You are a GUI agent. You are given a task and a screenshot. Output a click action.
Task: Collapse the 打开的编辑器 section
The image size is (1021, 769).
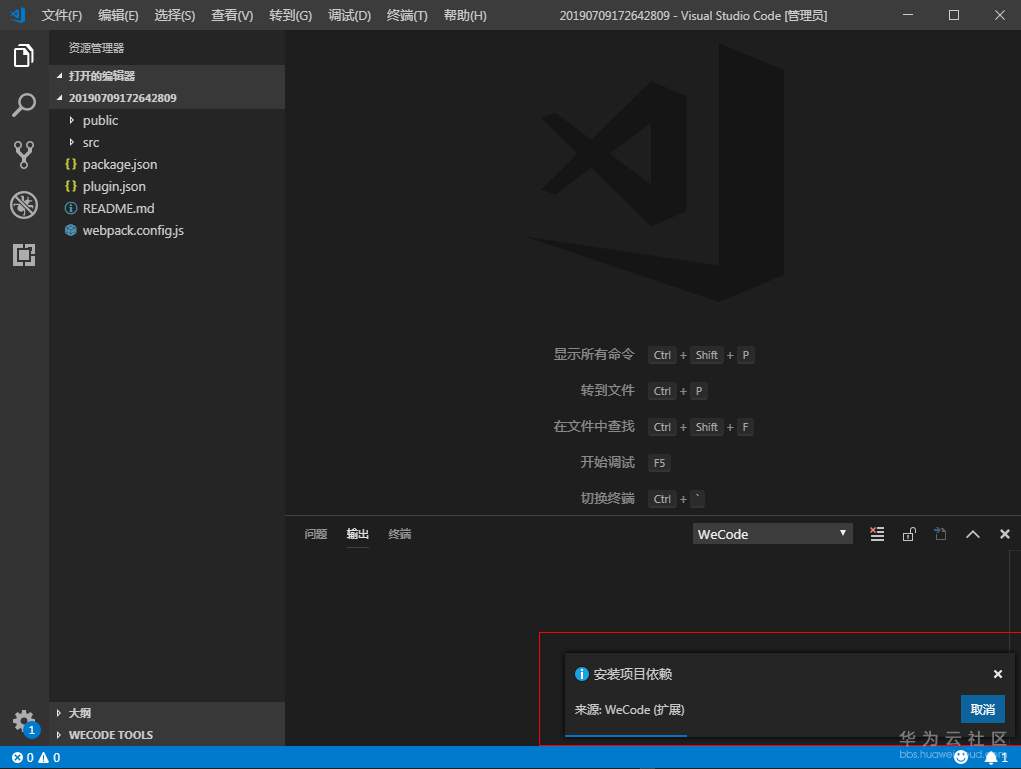[x=60, y=76]
